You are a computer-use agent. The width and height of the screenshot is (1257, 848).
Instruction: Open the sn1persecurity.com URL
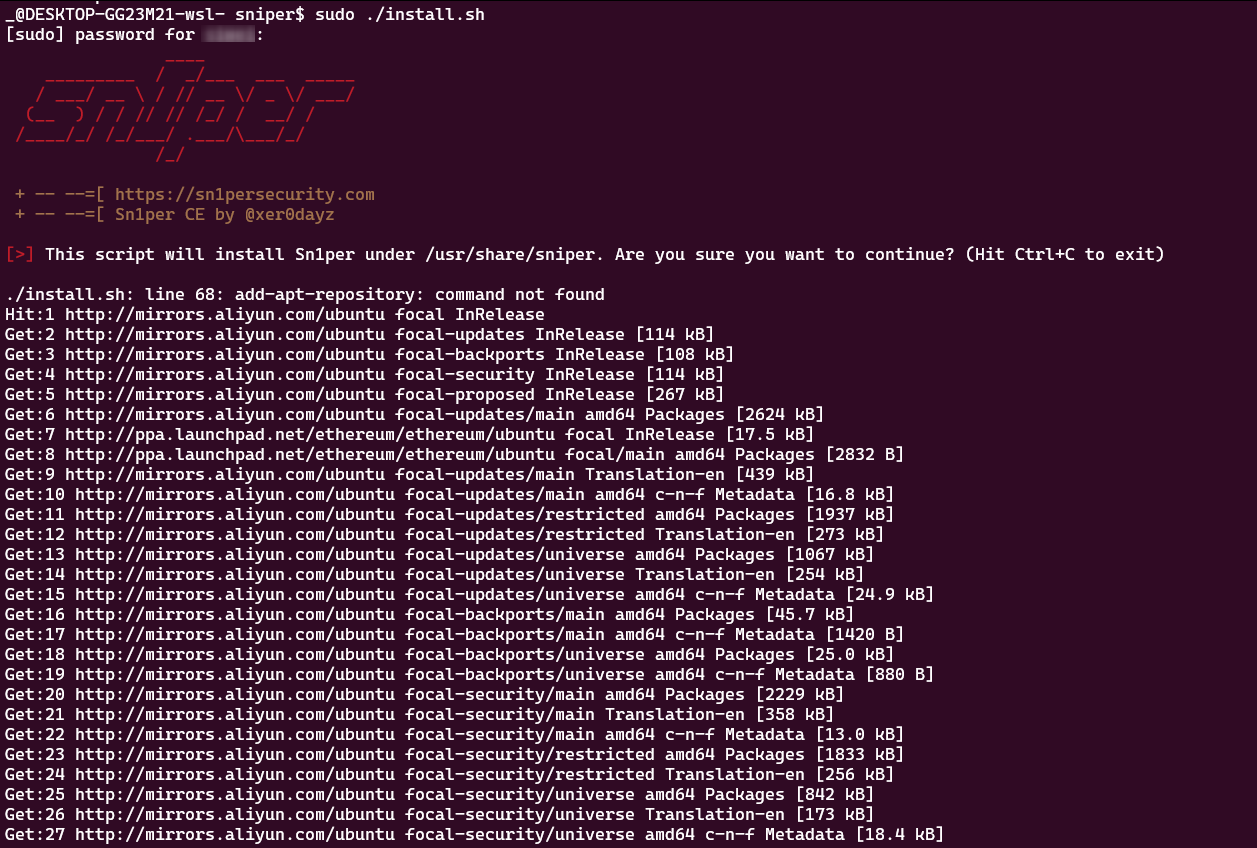pos(244,194)
